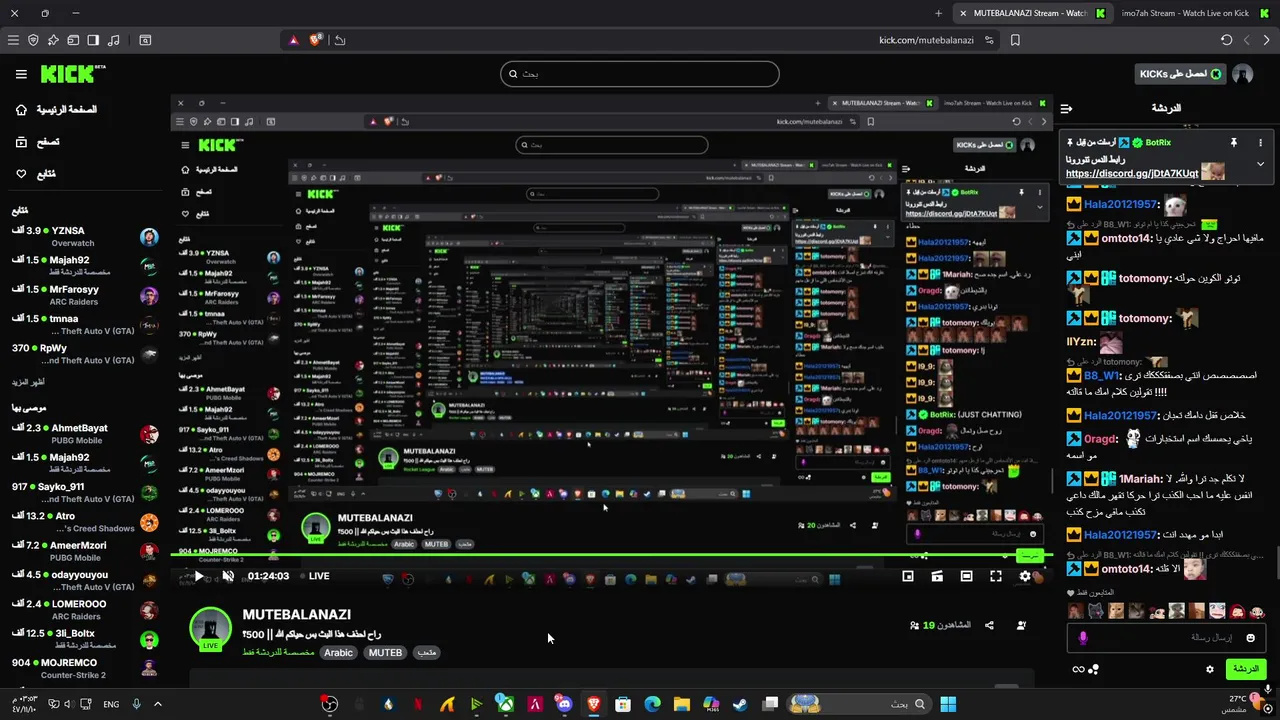The height and width of the screenshot is (720, 1280).
Task: Click MUTEBALANAZI channel avatar with LIVE badge
Action: pyautogui.click(x=211, y=629)
